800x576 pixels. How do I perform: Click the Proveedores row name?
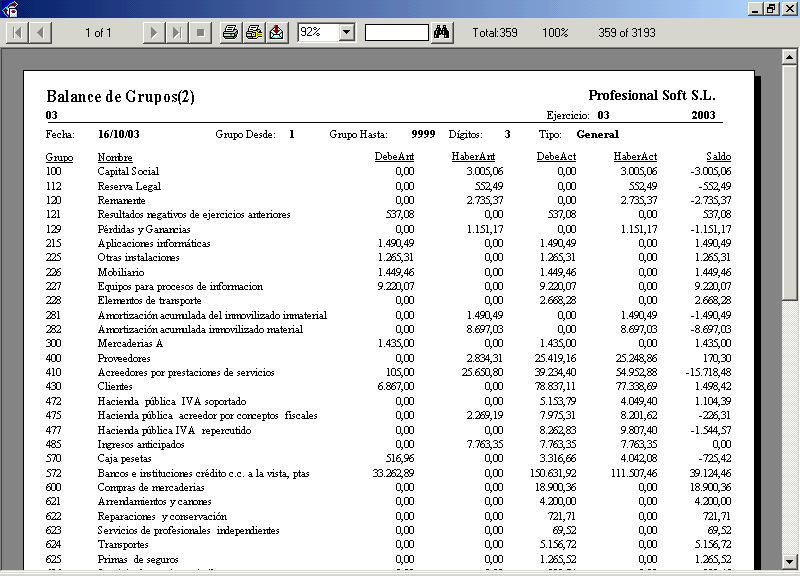(124, 358)
